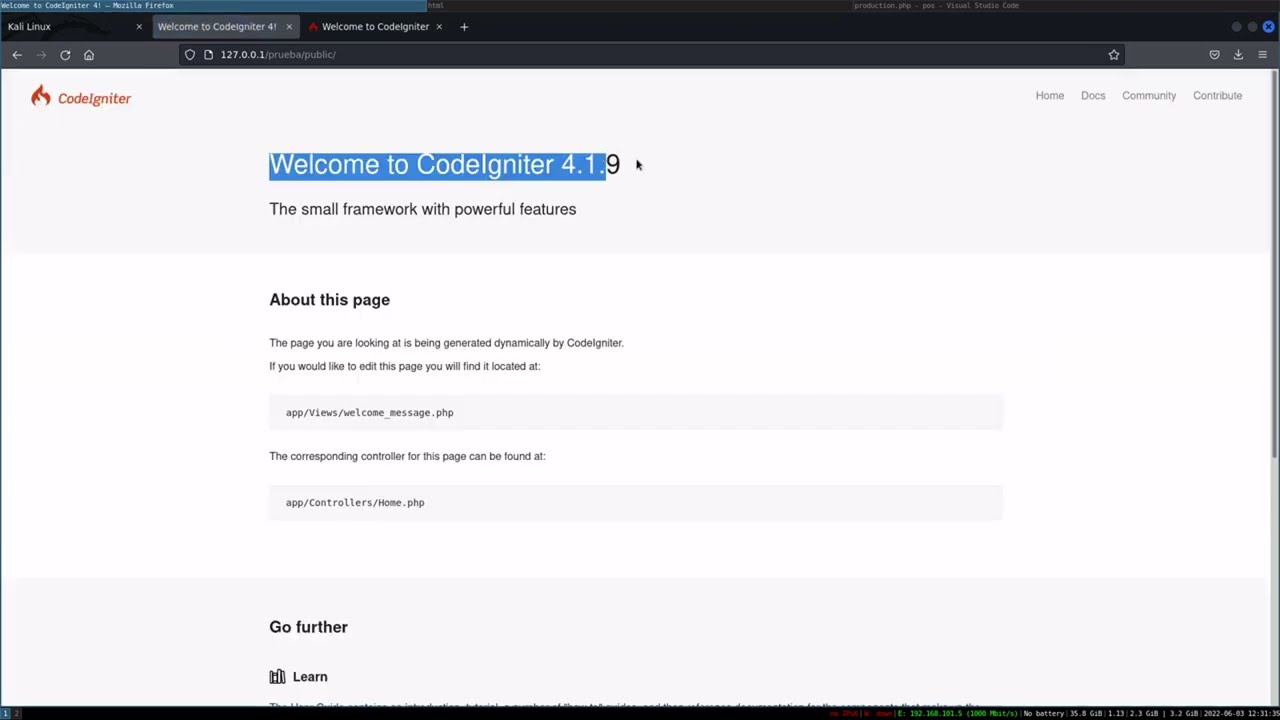Click the Learn books icon

coord(277,677)
